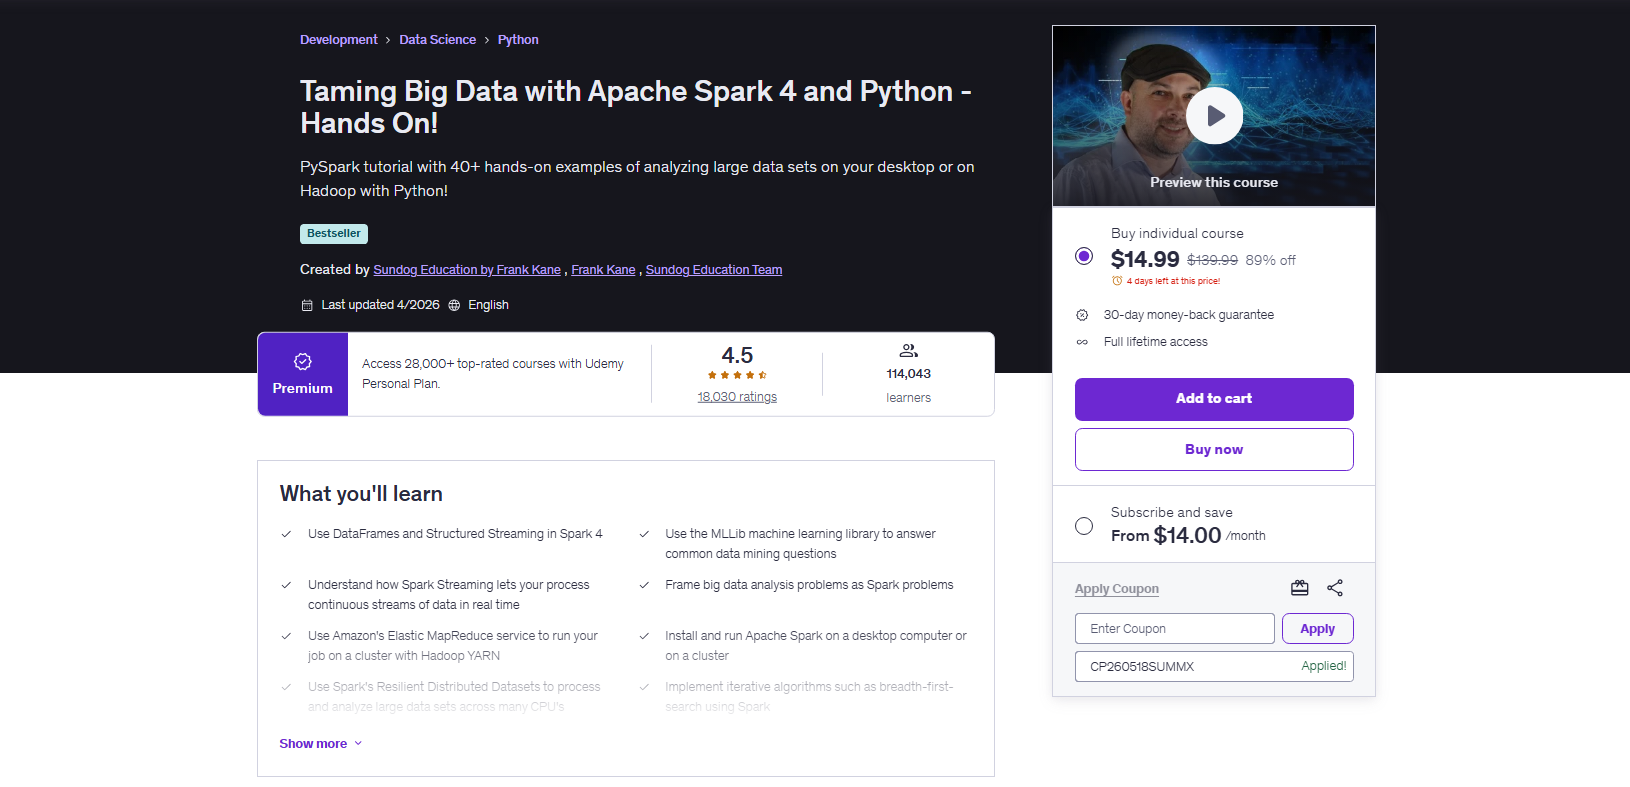Click 4 days left at this price text
1630x787 pixels.
(1173, 281)
